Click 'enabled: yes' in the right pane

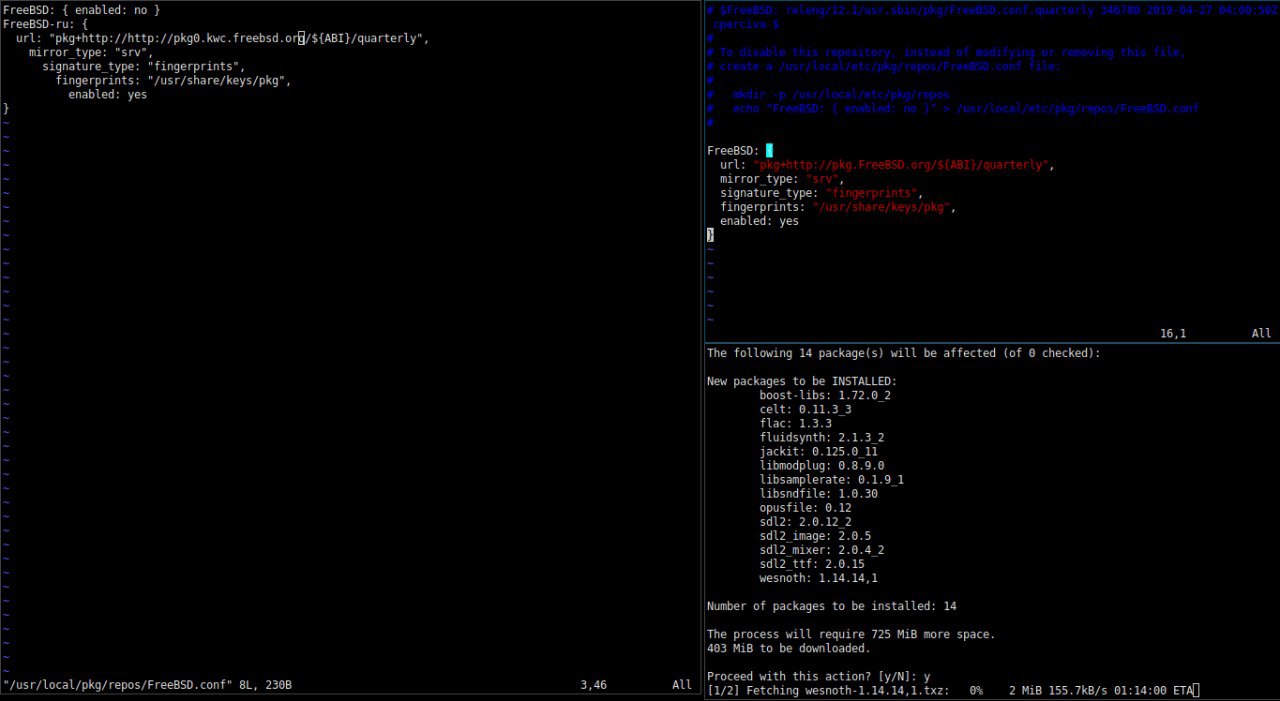click(759, 220)
